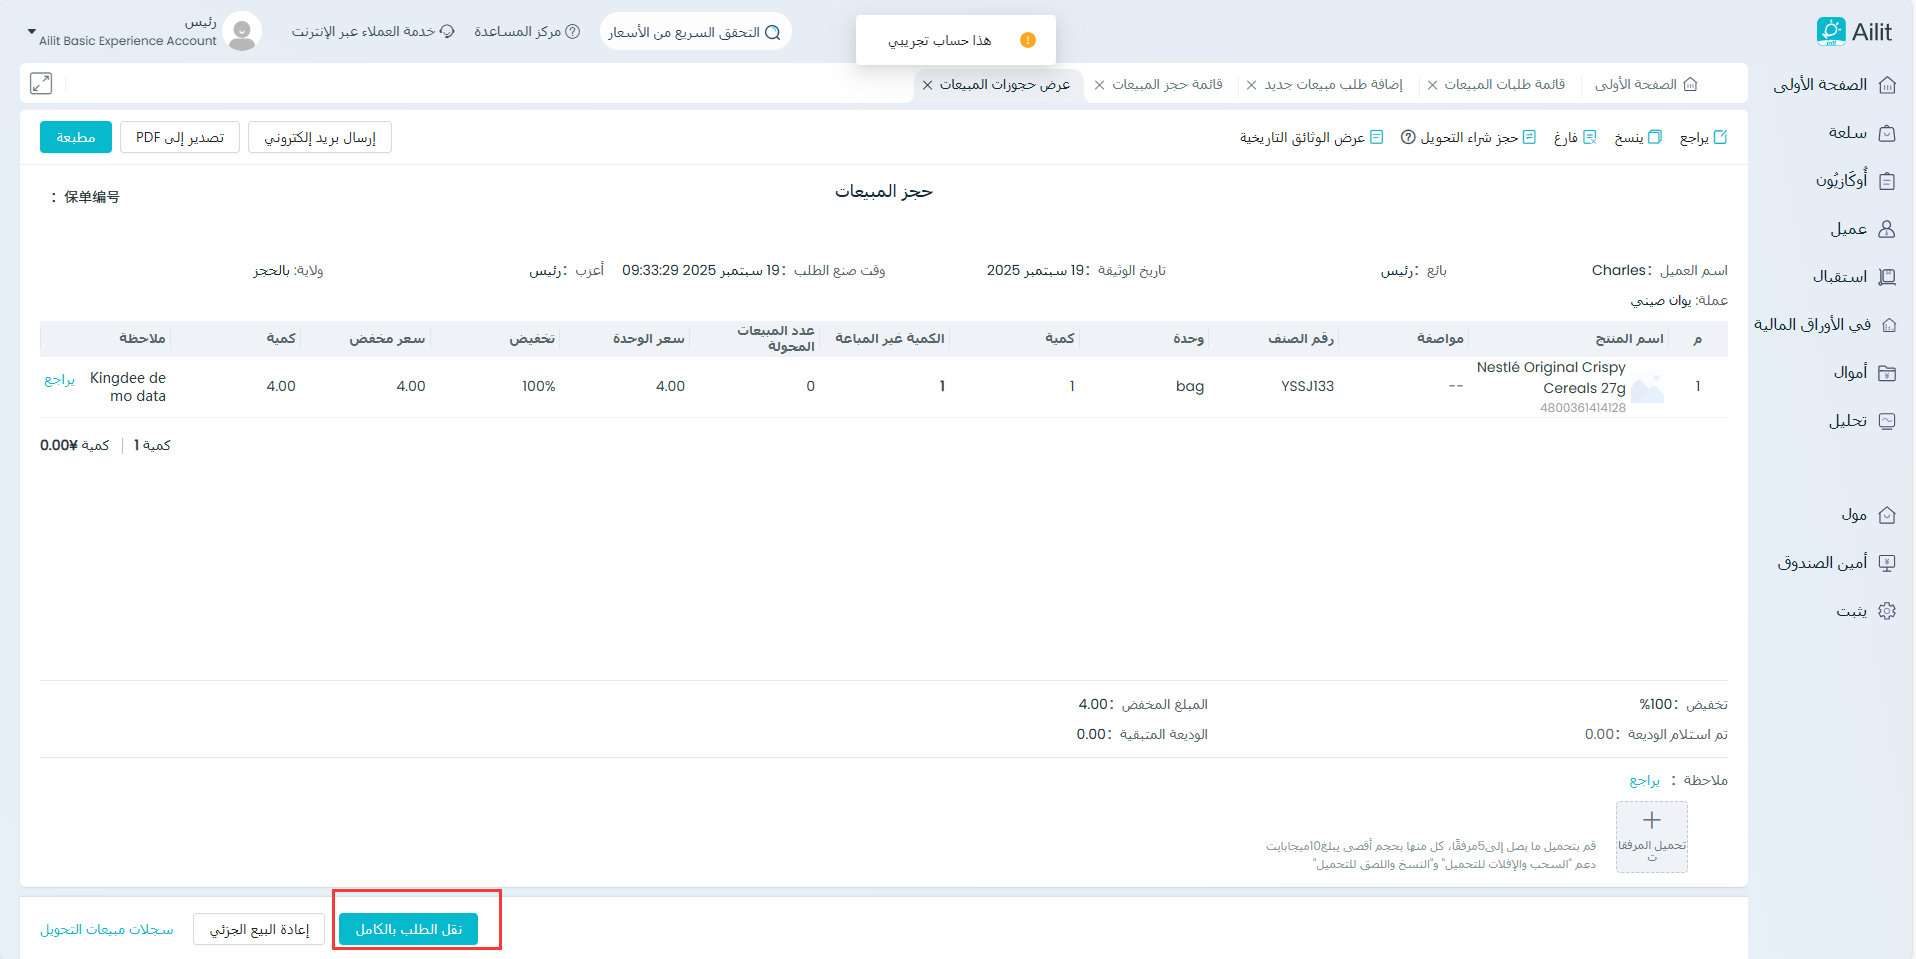Close the sales reservation list tab
The width and height of the screenshot is (1916, 959).
1100,85
